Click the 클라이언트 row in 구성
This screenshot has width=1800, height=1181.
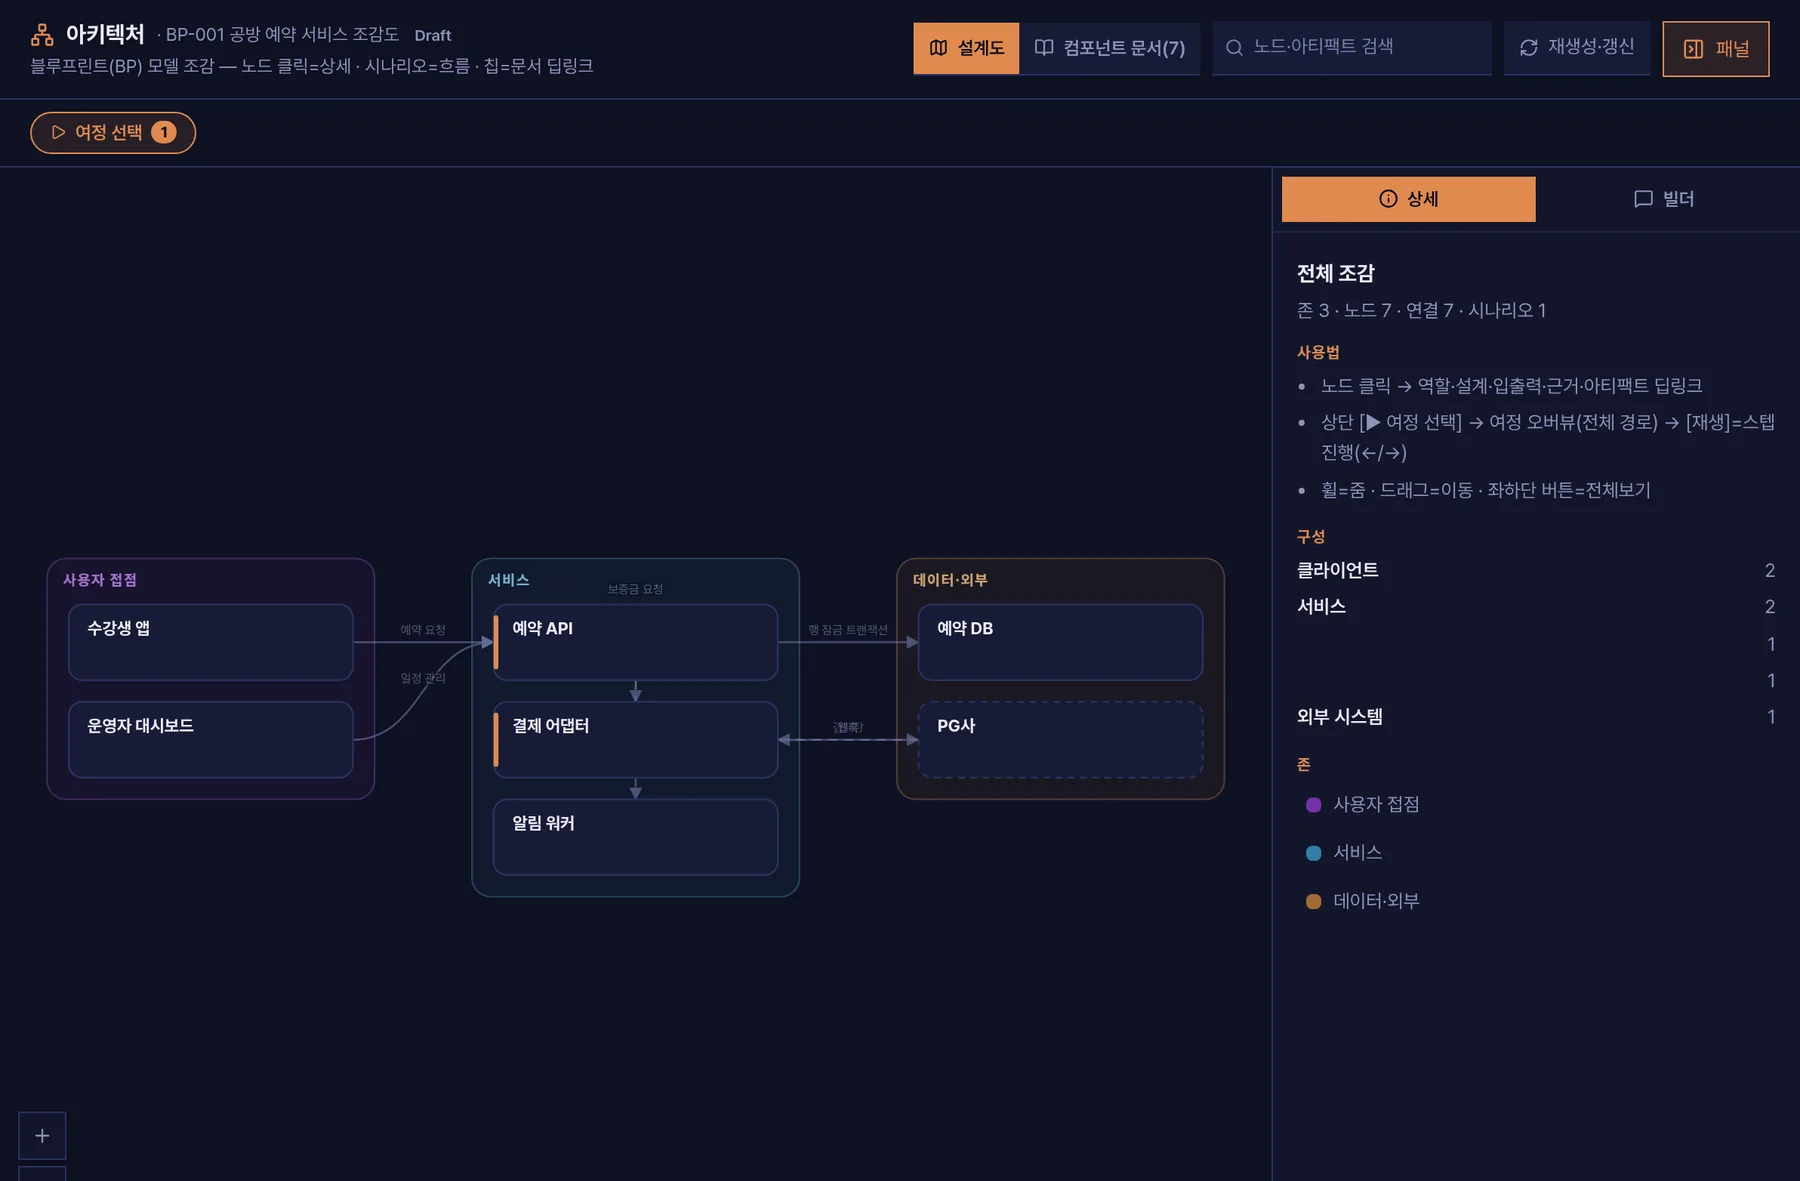pos(1536,570)
